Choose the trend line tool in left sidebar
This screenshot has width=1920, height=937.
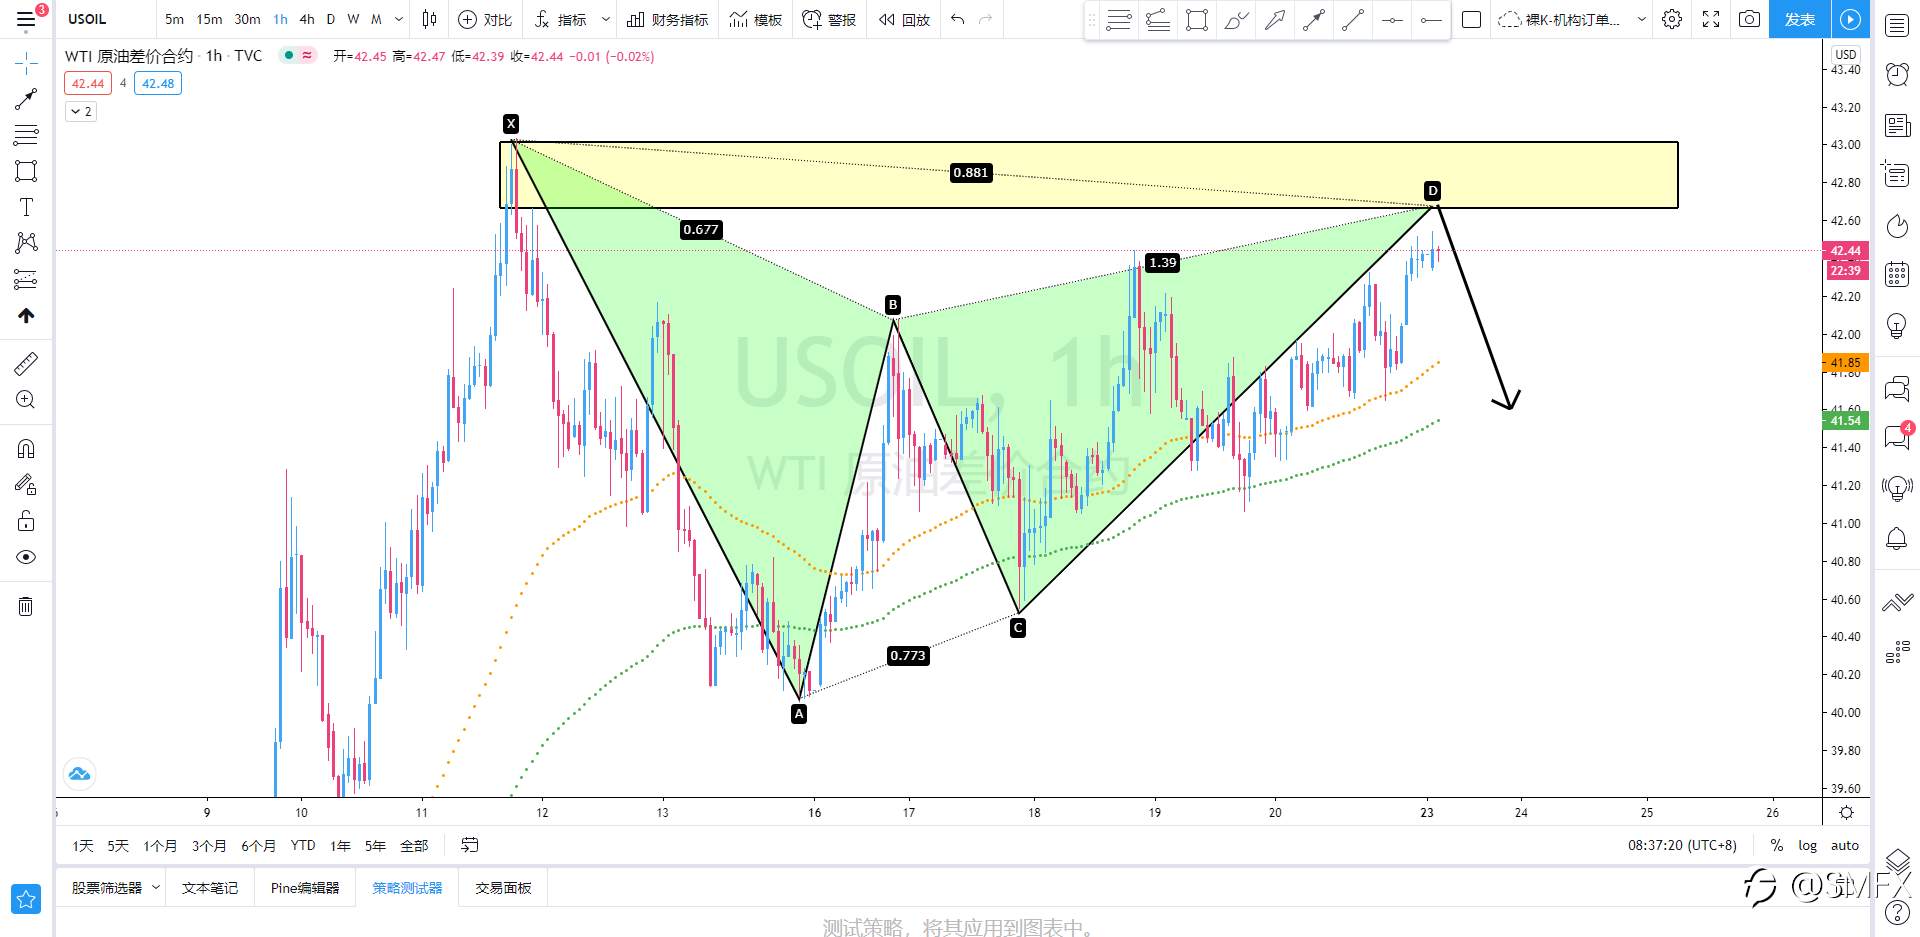pos(26,99)
